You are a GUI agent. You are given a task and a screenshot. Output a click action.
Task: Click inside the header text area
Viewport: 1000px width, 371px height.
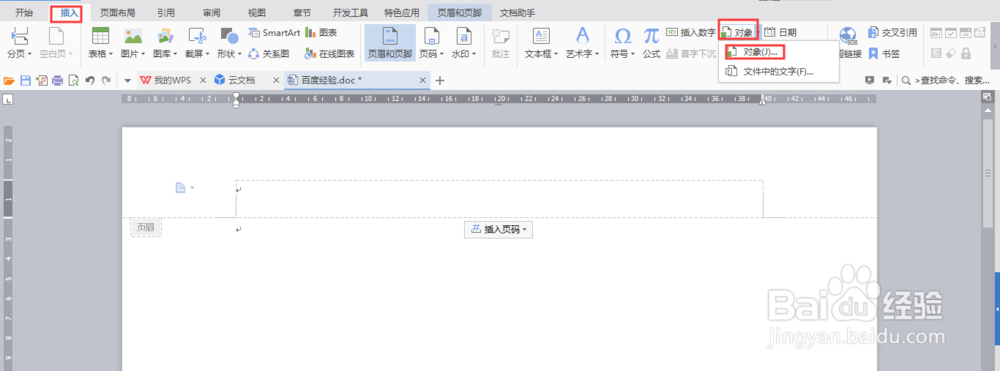coord(499,199)
